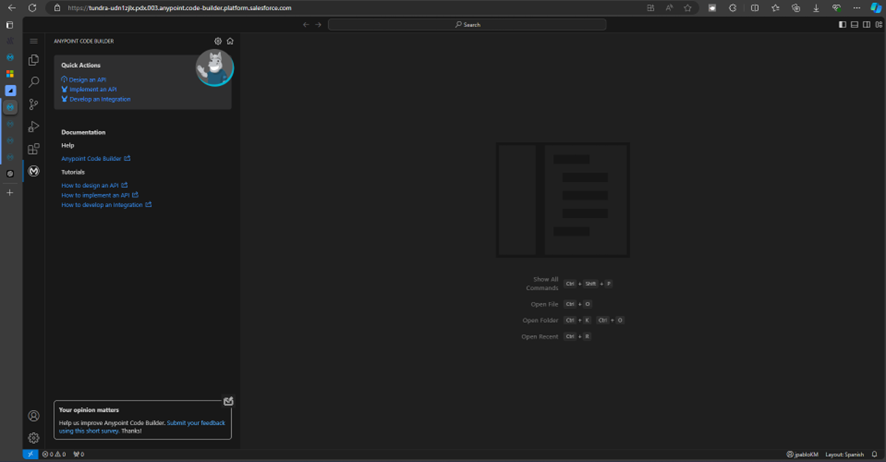The height and width of the screenshot is (462, 886).
Task: Open the Extensions view
Action: coord(34,149)
